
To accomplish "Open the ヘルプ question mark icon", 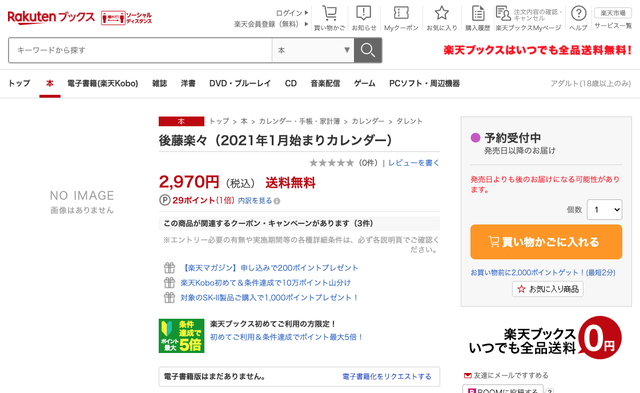I will pos(578,13).
